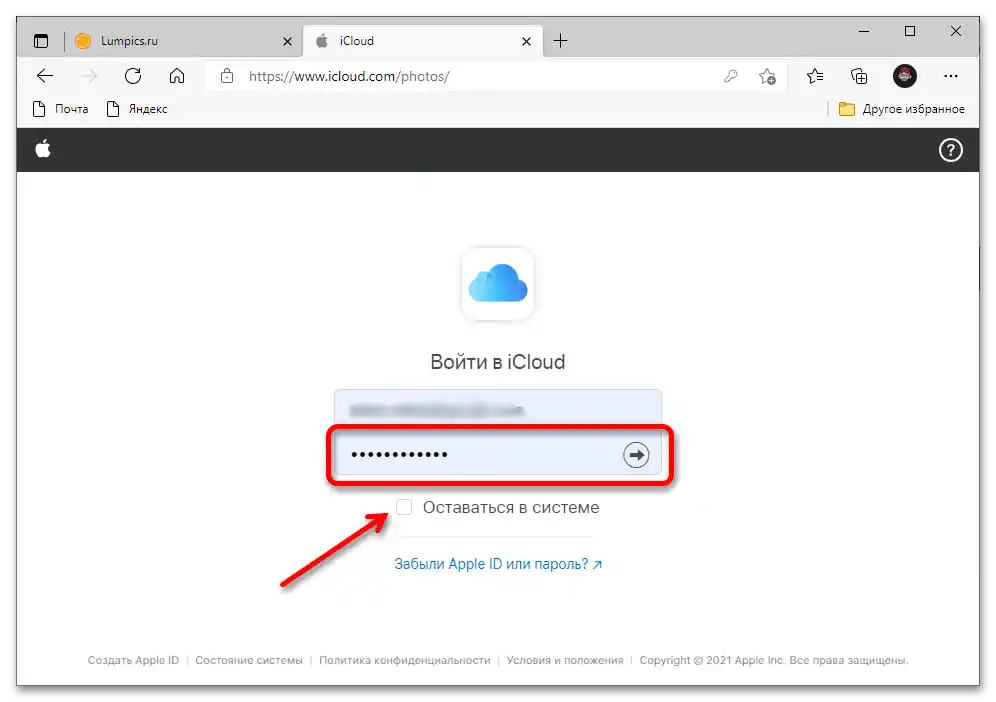The height and width of the screenshot is (702, 996).
Task: Go to the browser home page
Action: point(177,76)
